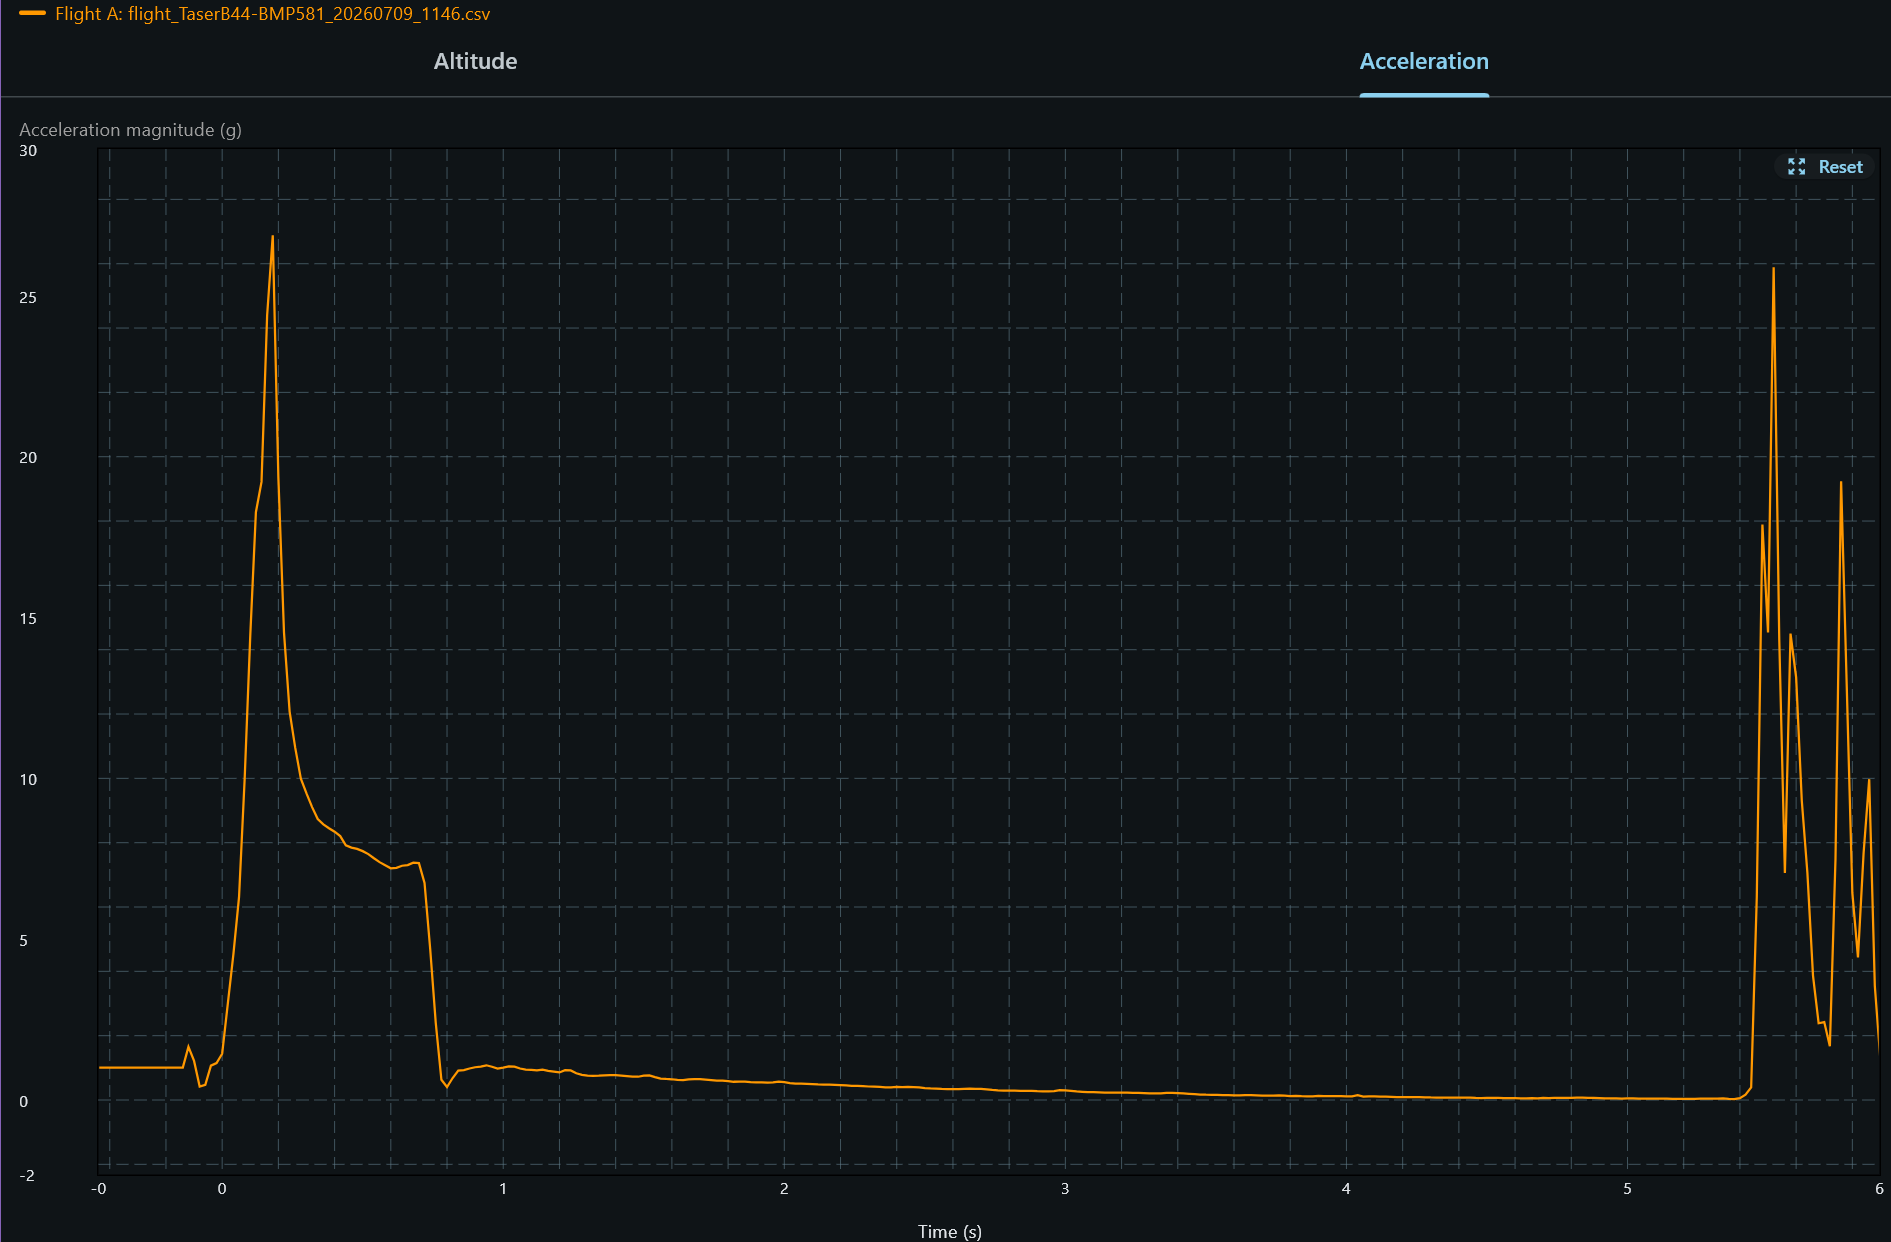Viewport: 1891px width, 1242px height.
Task: Click the Time (s) axis title
Action: [x=950, y=1231]
